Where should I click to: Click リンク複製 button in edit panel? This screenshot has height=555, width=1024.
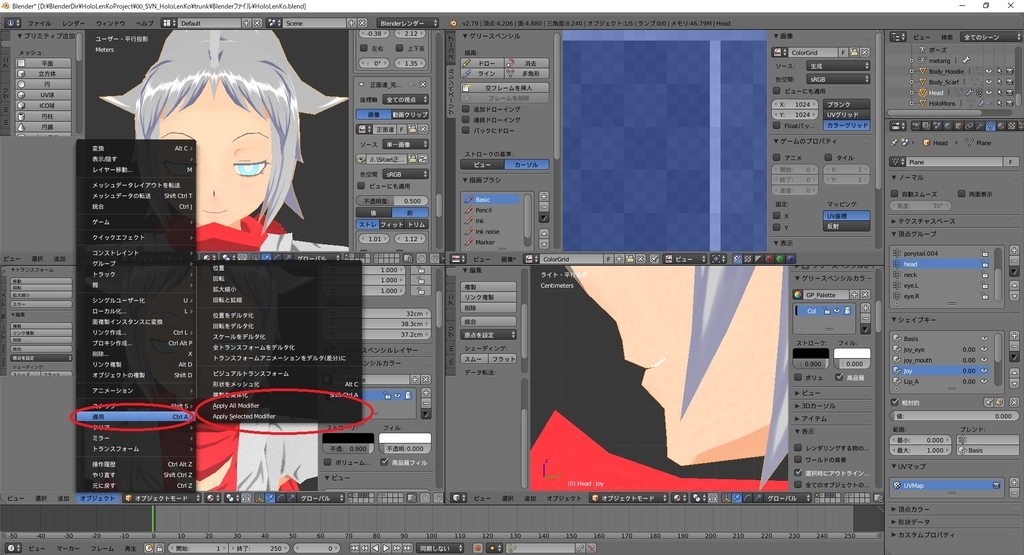click(x=488, y=297)
